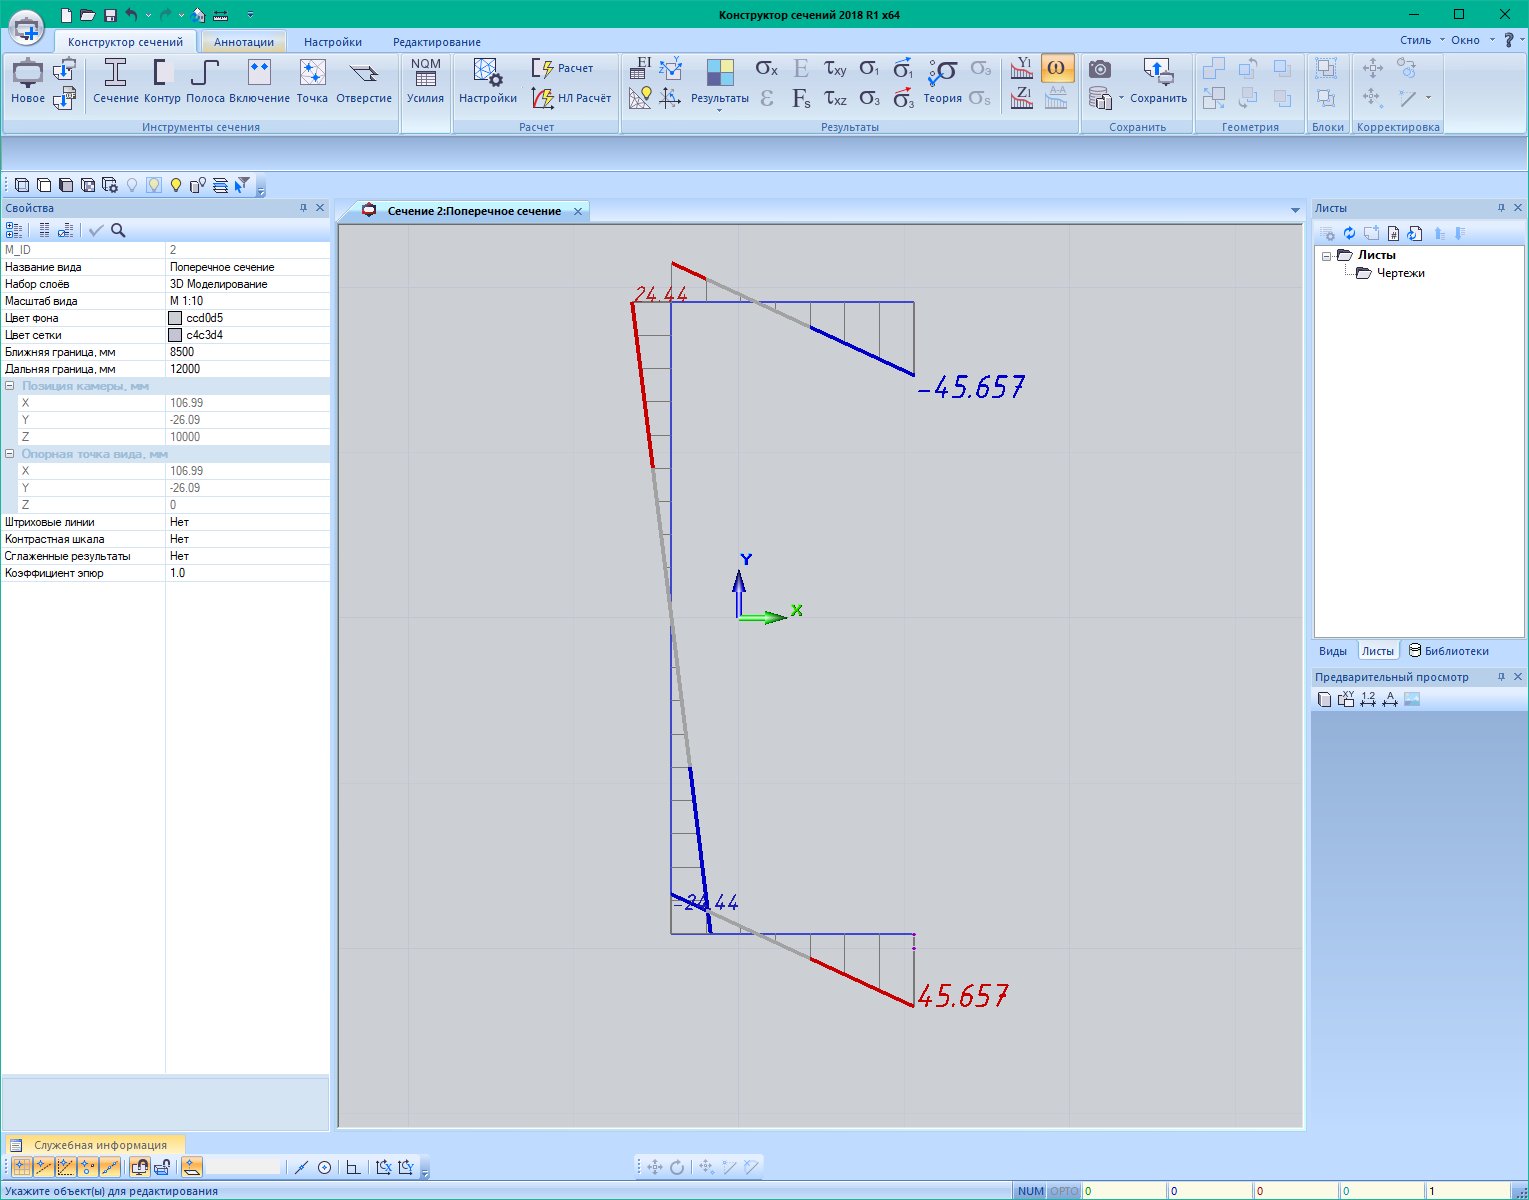Collapse the Листы tree node
Screen dimensions: 1529x1200
(x=1327, y=256)
